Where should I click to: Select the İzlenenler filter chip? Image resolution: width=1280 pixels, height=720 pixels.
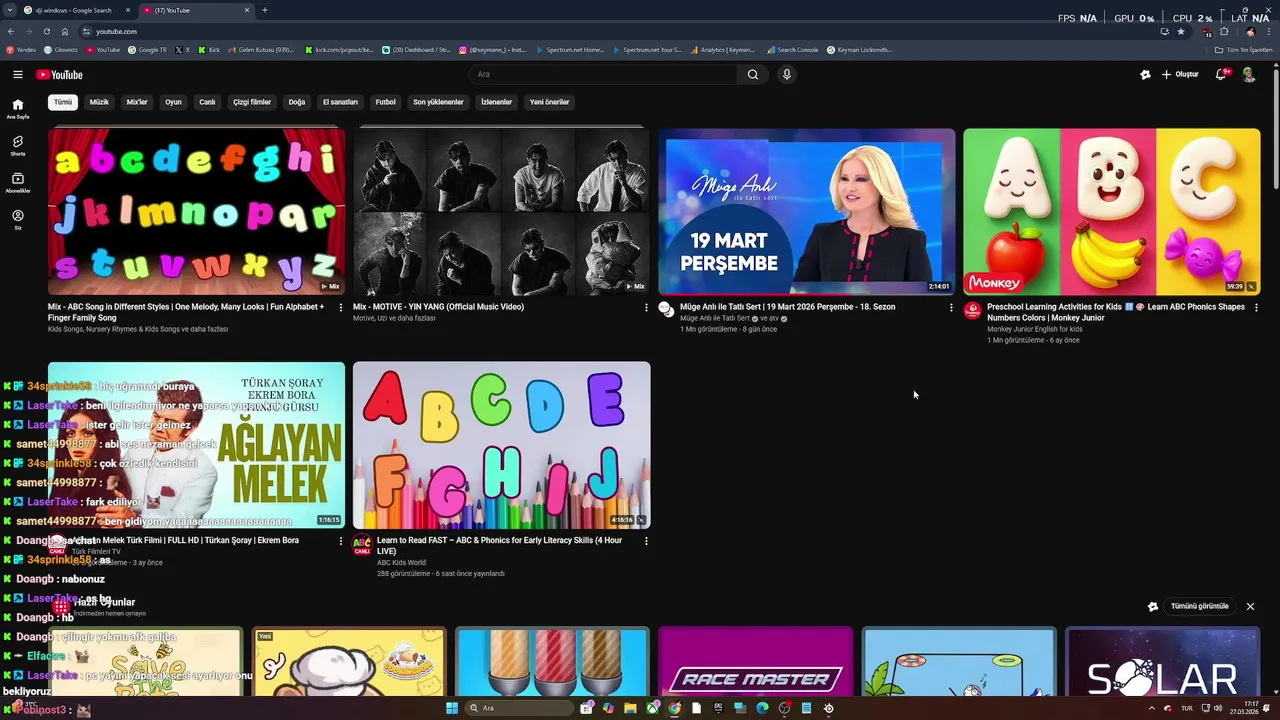(496, 102)
